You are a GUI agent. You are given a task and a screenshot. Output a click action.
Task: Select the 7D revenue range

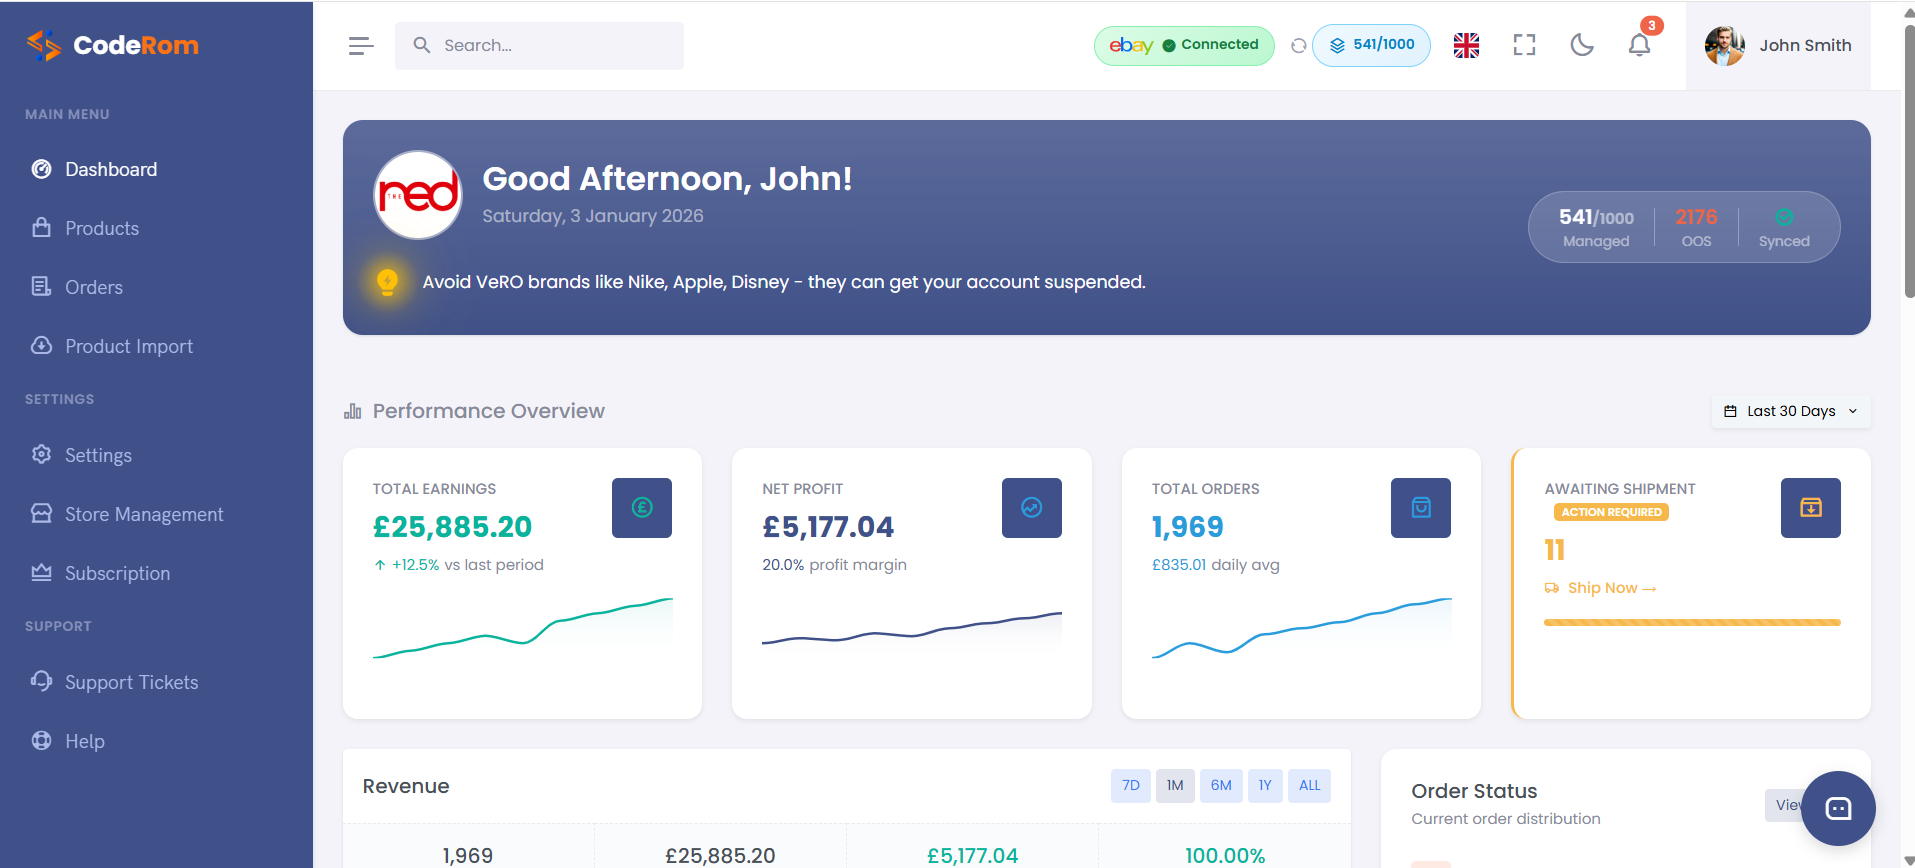(1131, 786)
